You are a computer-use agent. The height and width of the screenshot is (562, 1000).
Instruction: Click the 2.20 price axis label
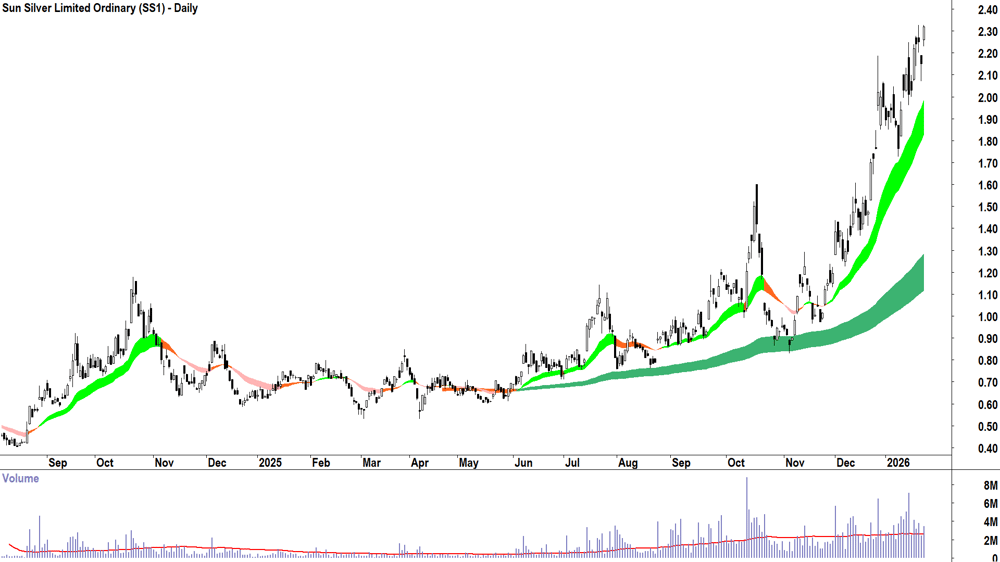[987, 54]
